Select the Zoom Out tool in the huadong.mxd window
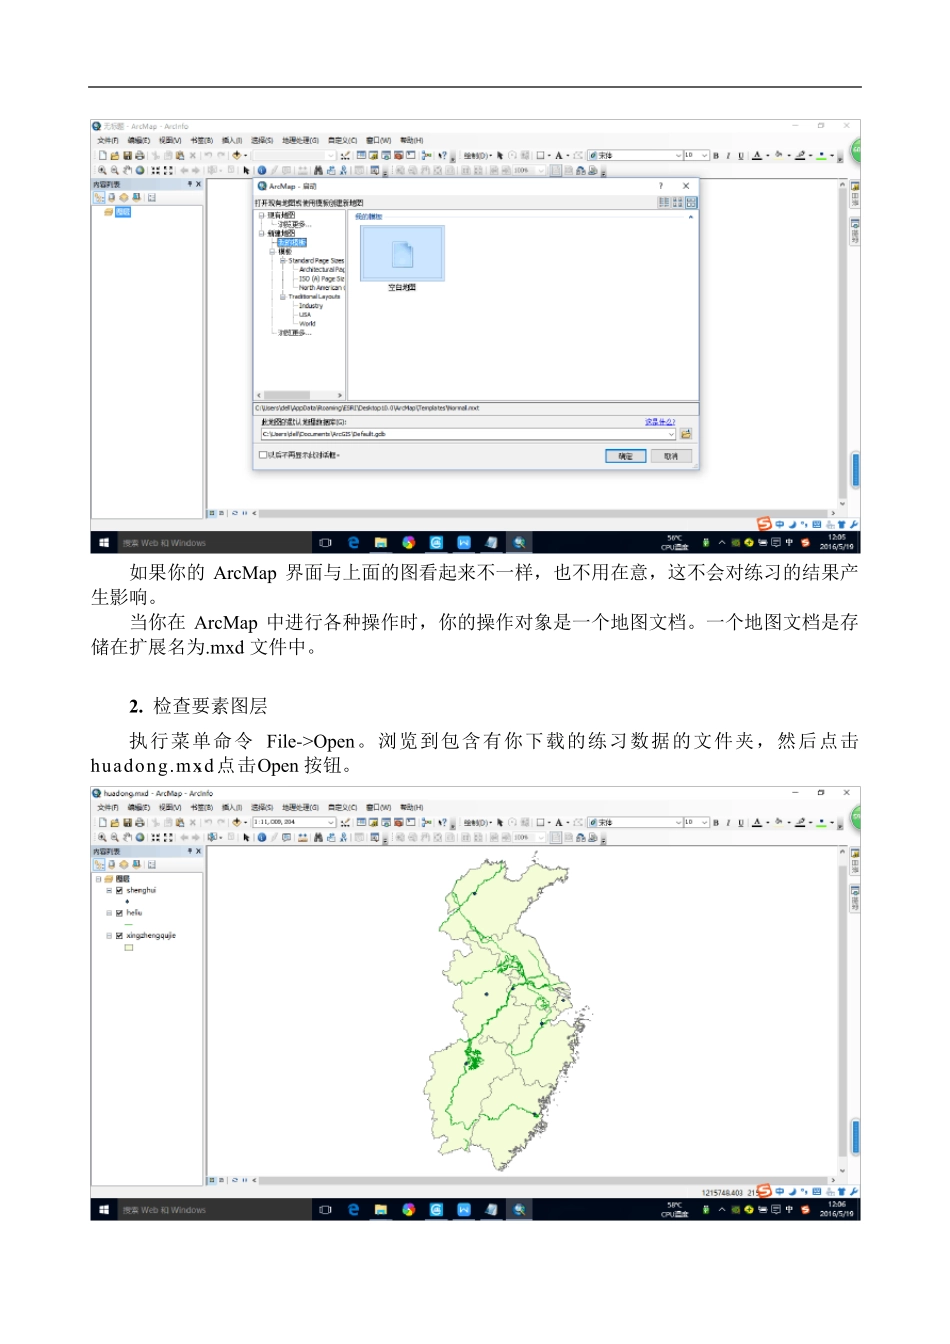The width and height of the screenshot is (950, 1344). (x=114, y=837)
